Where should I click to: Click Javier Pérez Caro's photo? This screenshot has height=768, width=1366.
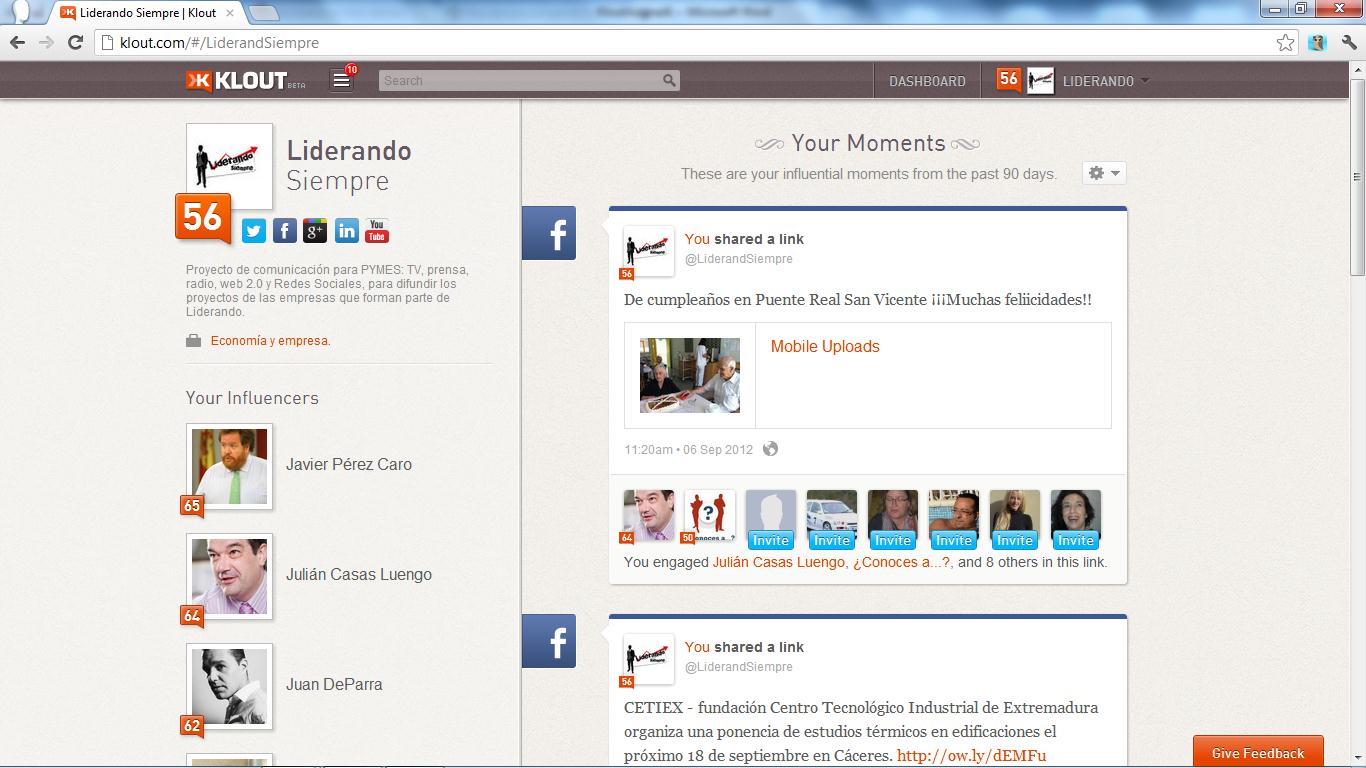click(x=229, y=466)
